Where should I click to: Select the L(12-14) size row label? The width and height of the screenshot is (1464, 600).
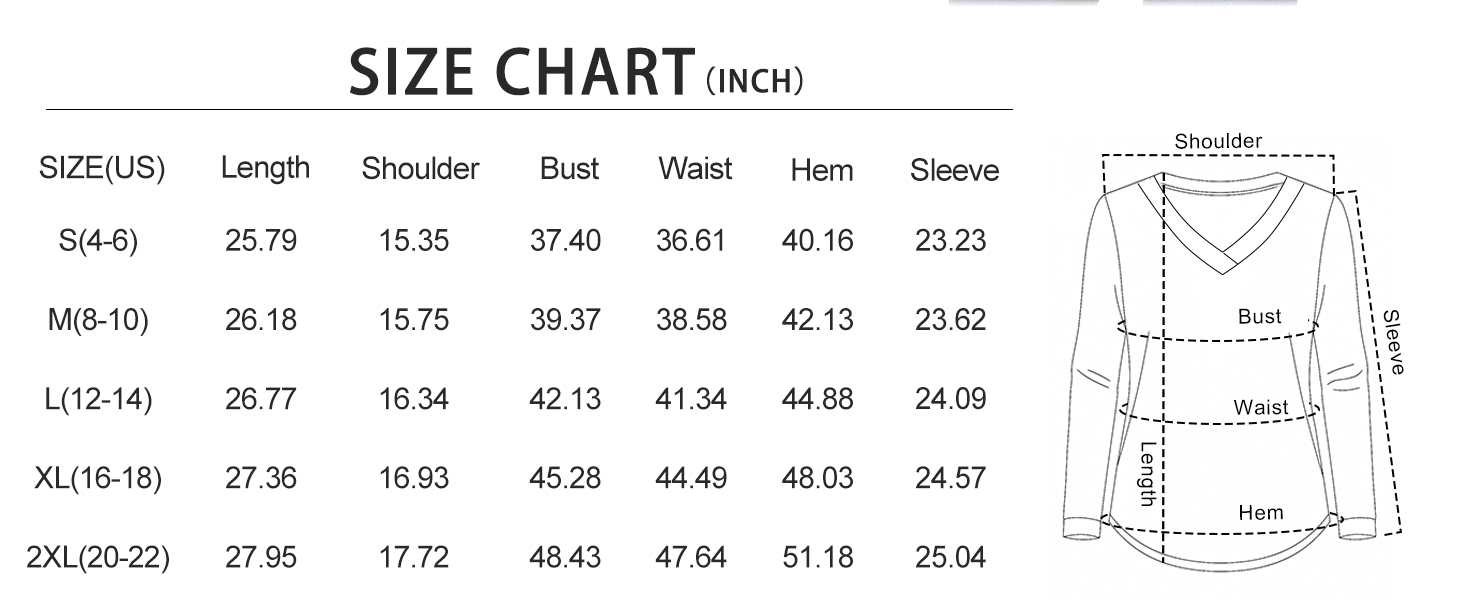[x=98, y=399]
